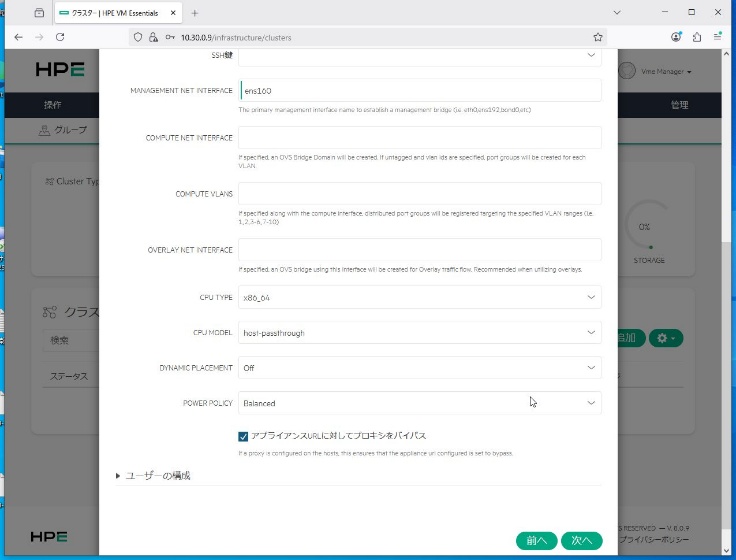Reload the page with the refresh icon

(x=60, y=36)
